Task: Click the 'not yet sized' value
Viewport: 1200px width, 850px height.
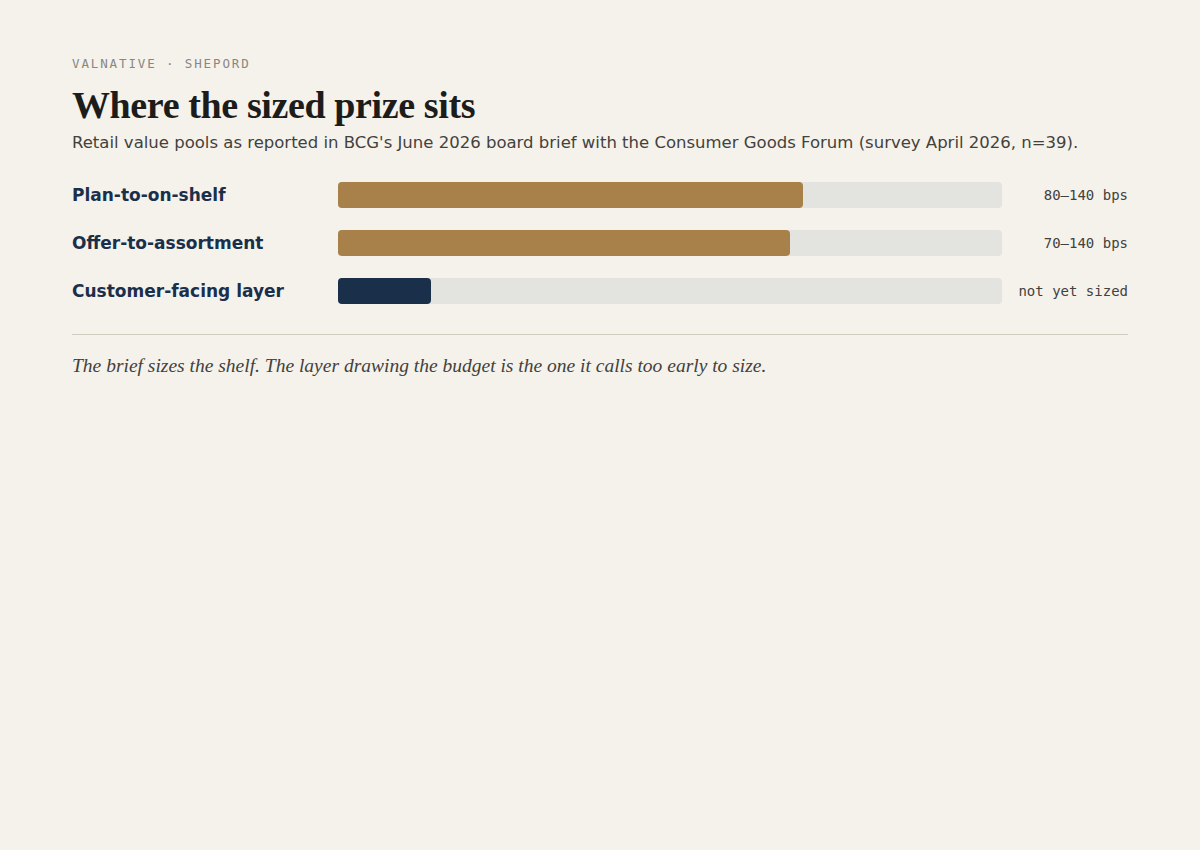Action: pos(1073,291)
